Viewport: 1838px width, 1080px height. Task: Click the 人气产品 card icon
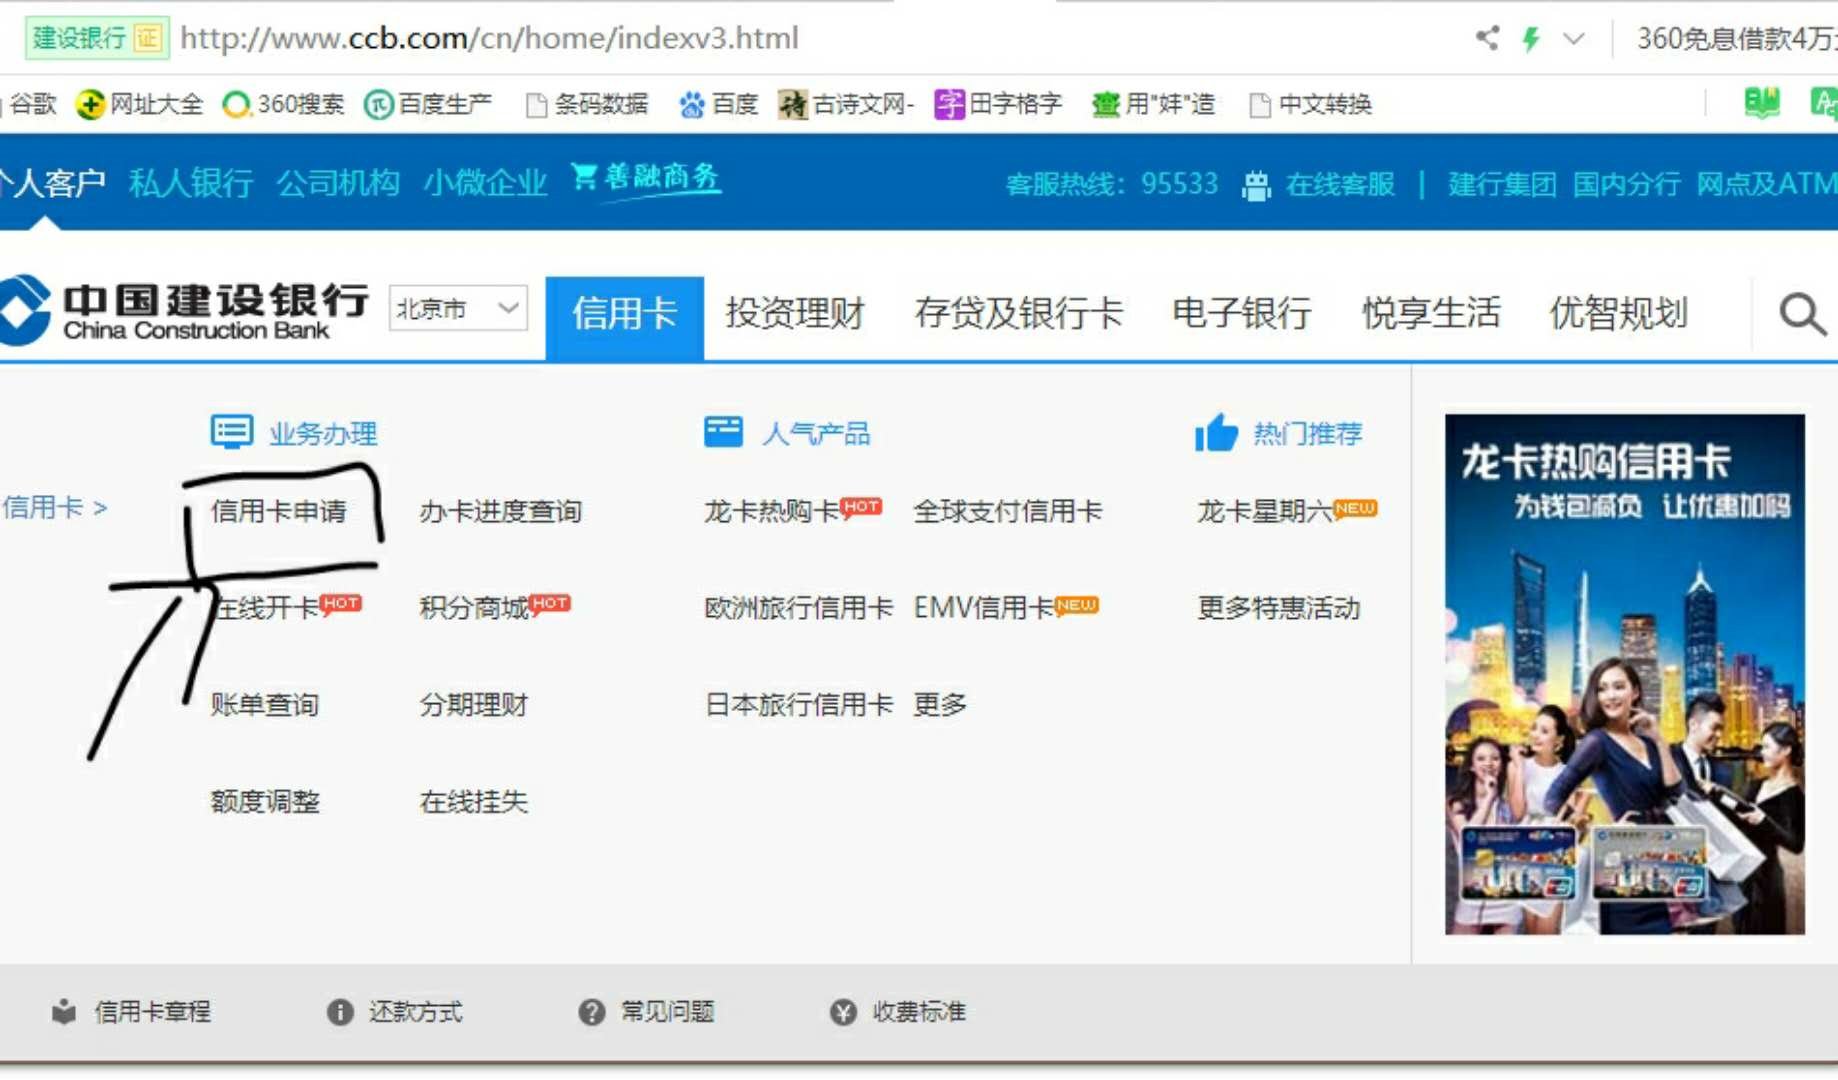(x=725, y=432)
